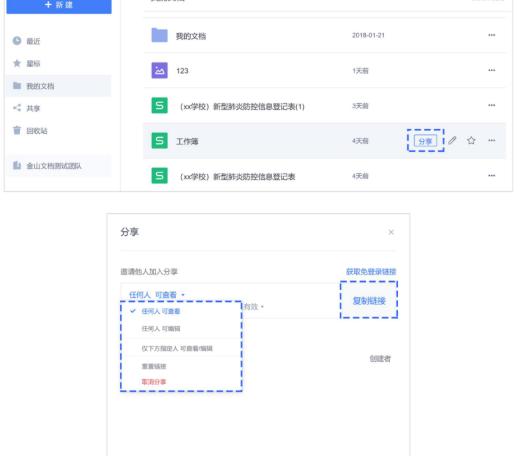Click the 获取免登录链接 link

[371, 272]
